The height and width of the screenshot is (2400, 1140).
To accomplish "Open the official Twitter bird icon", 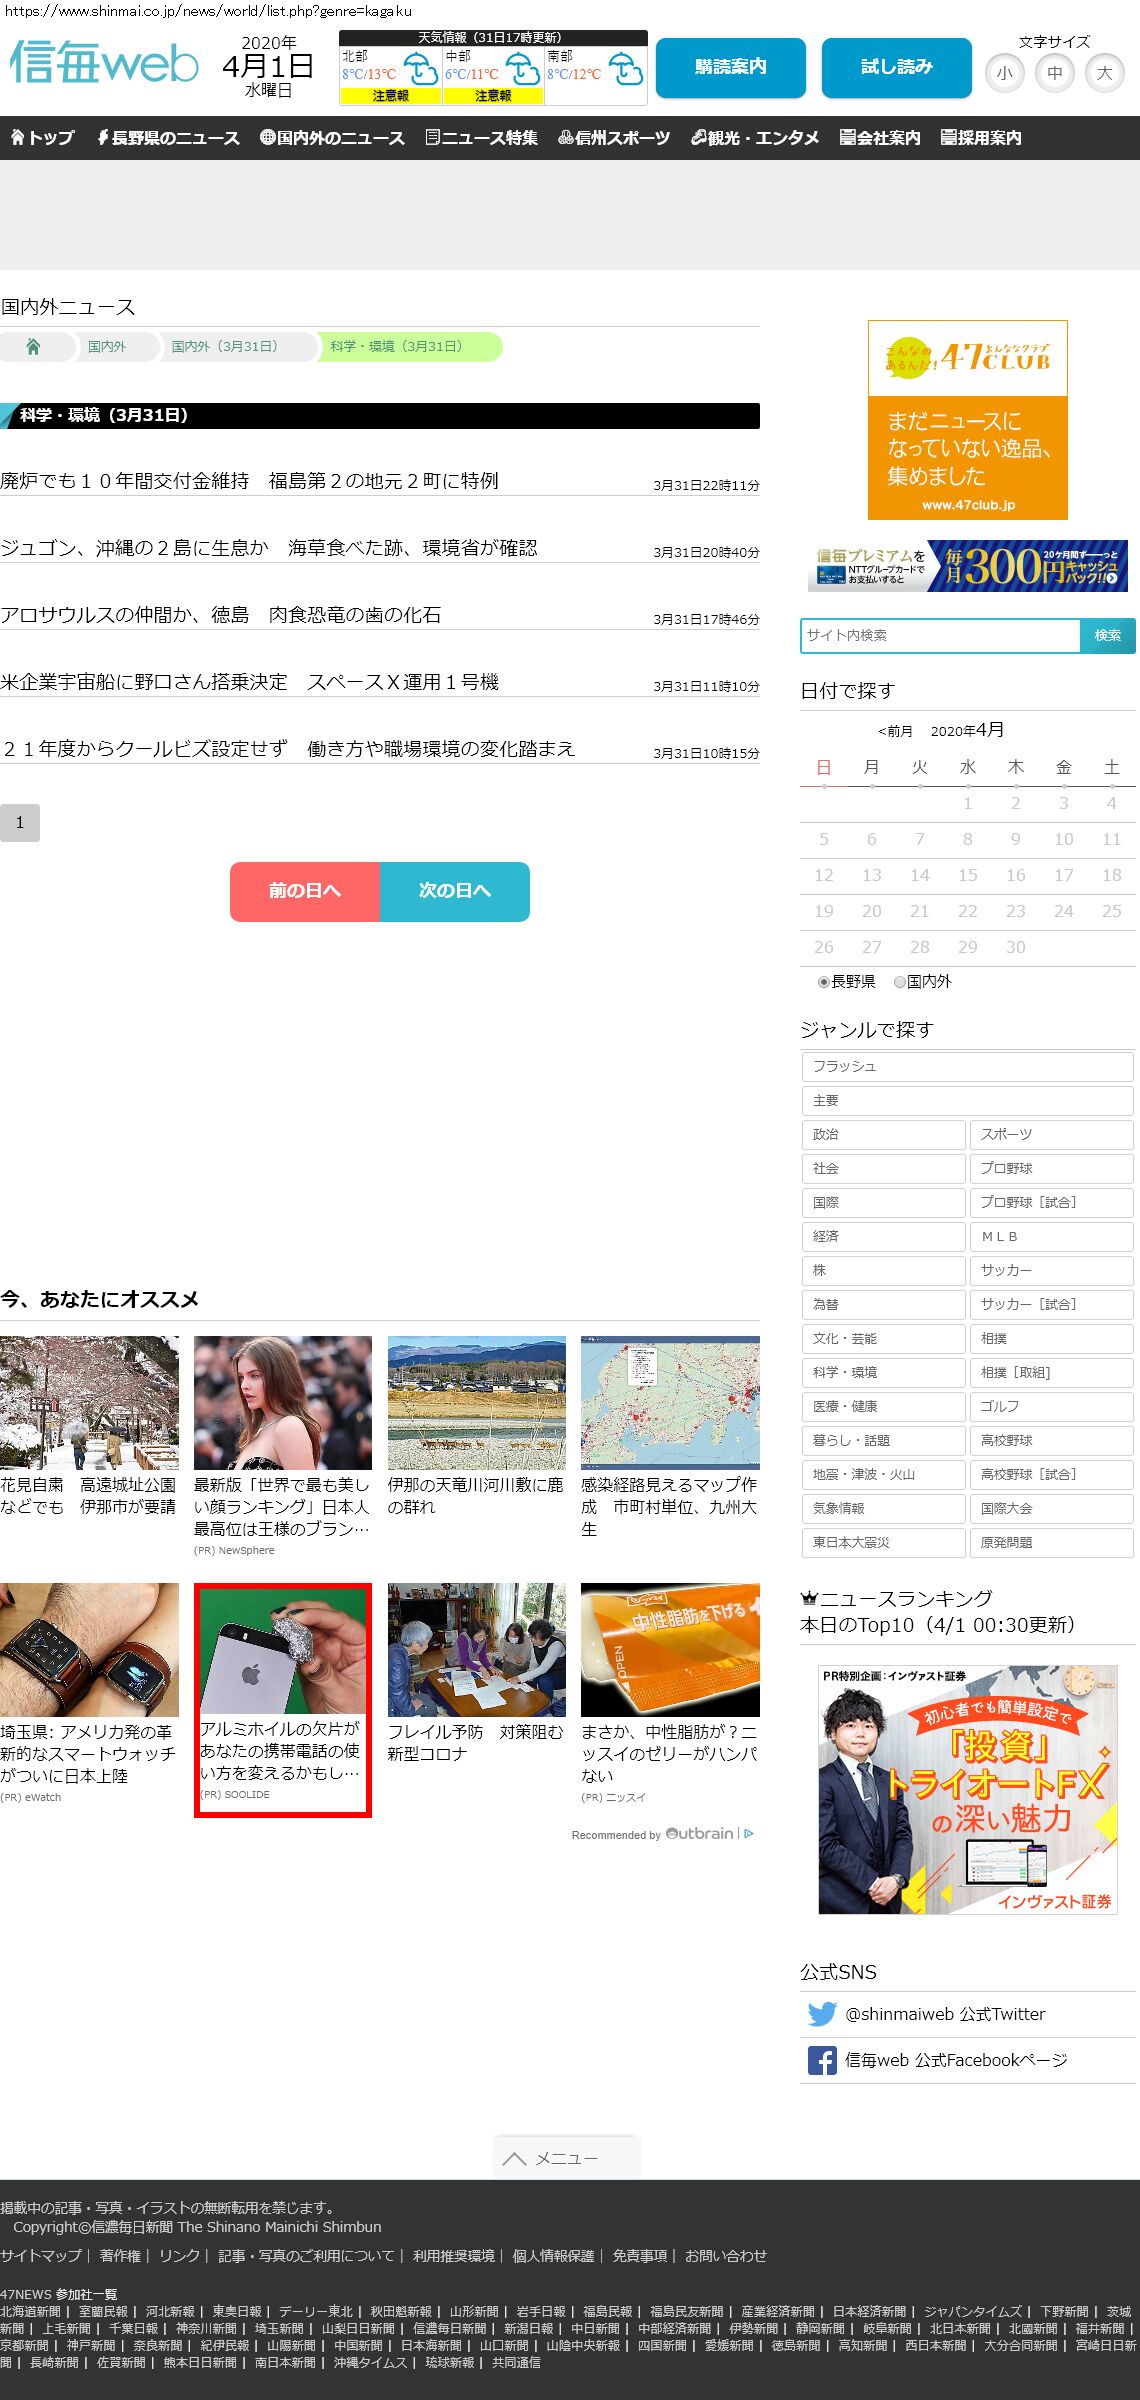I will (x=822, y=2014).
